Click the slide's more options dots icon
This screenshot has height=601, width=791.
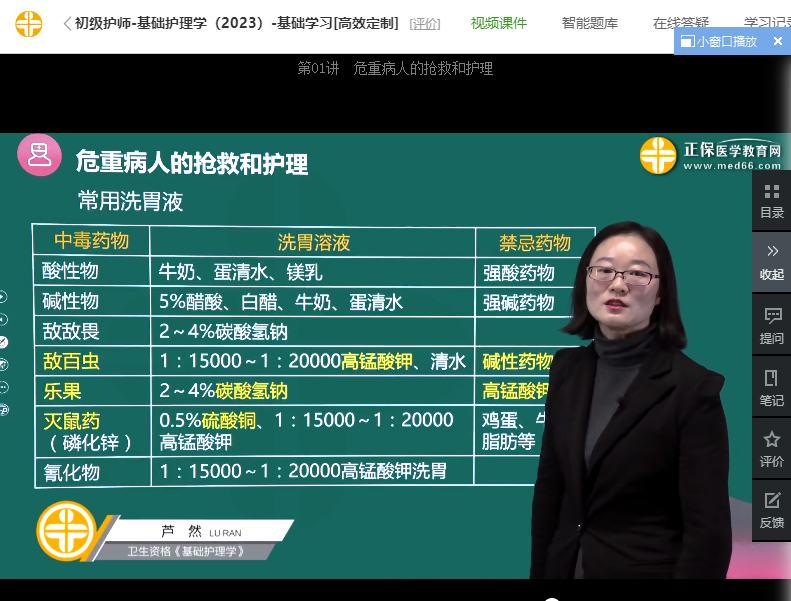click(x=4, y=387)
